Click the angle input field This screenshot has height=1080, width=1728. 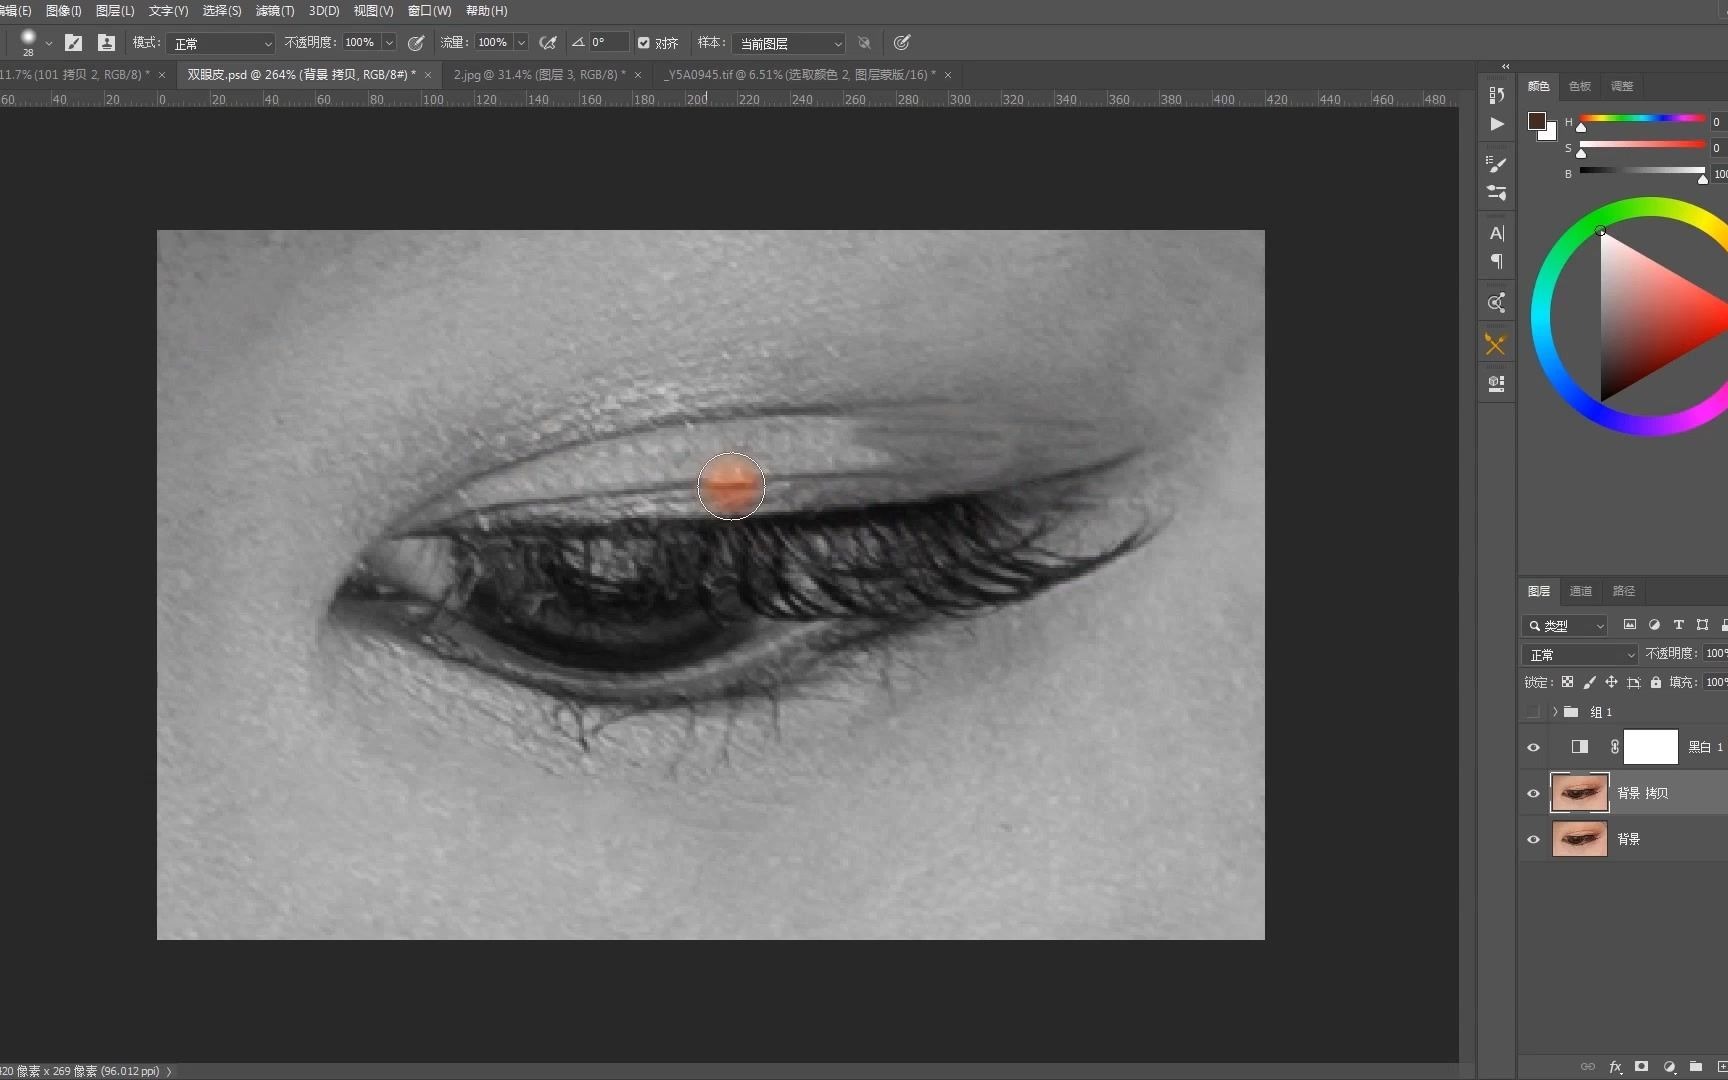tap(609, 43)
